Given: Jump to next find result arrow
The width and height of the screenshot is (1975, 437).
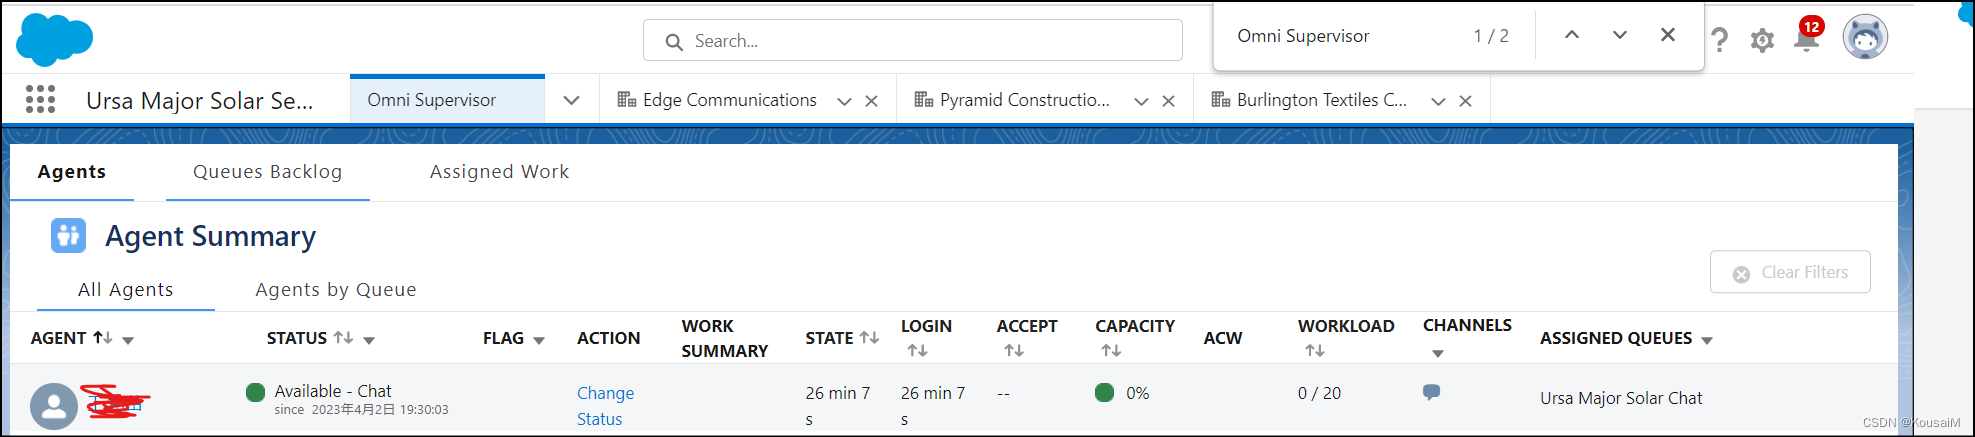Looking at the screenshot, I should click(1620, 35).
